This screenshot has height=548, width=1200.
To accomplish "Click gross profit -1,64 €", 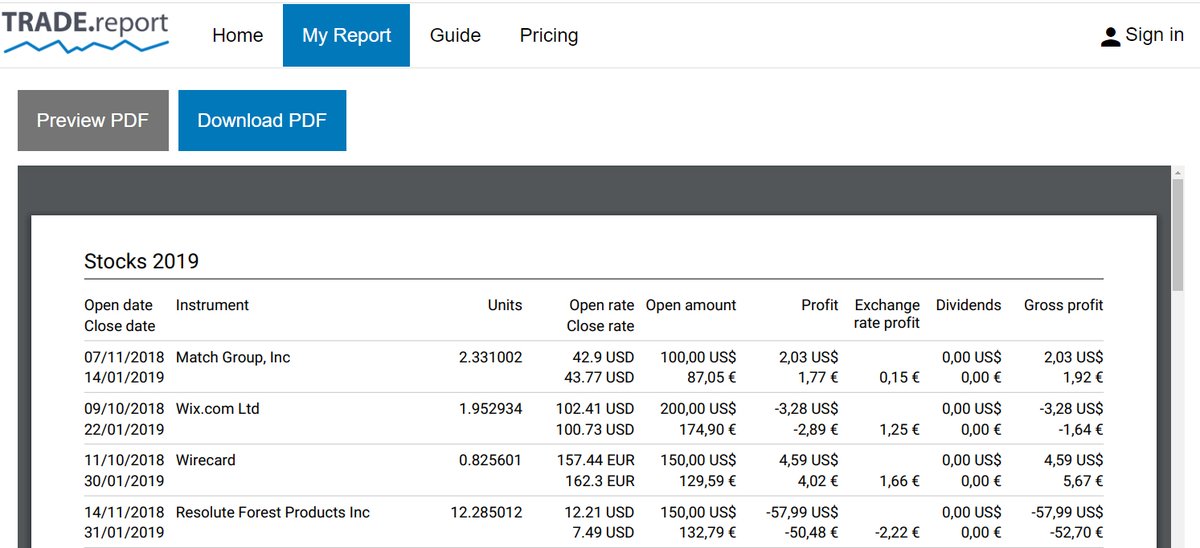I will (1080, 429).
